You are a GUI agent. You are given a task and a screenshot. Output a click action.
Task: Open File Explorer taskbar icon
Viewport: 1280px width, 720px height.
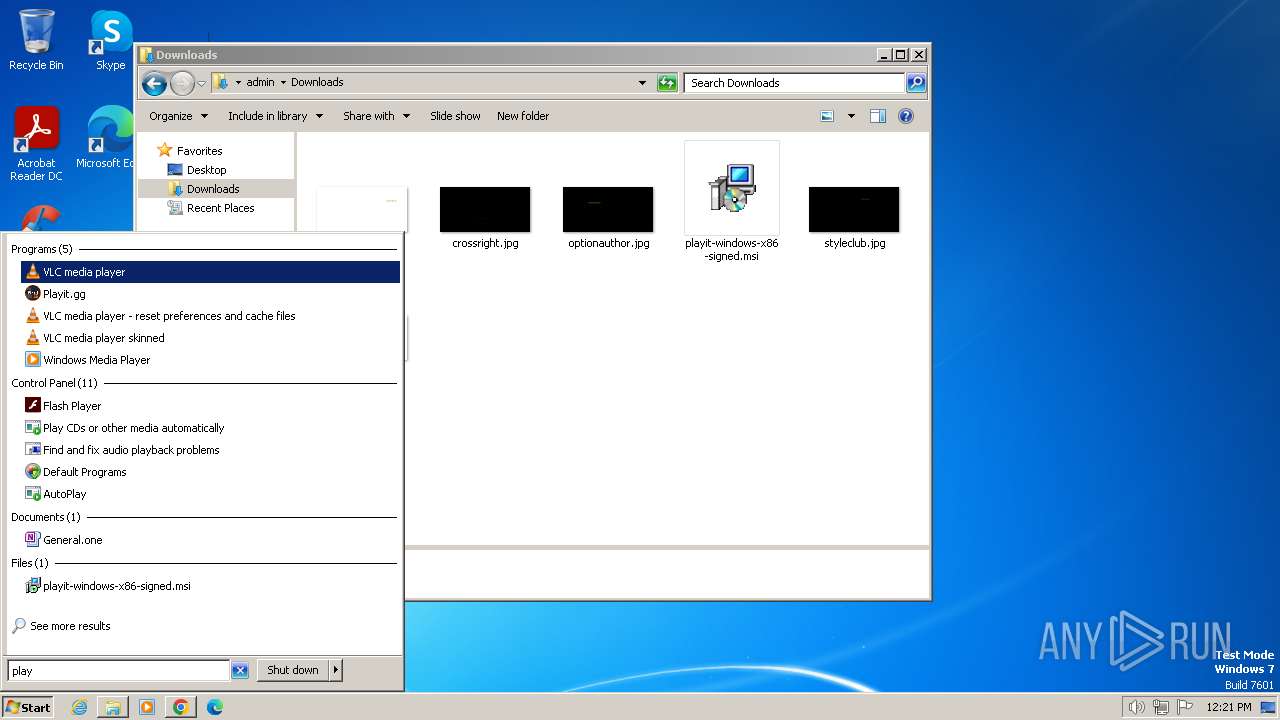pyautogui.click(x=113, y=707)
